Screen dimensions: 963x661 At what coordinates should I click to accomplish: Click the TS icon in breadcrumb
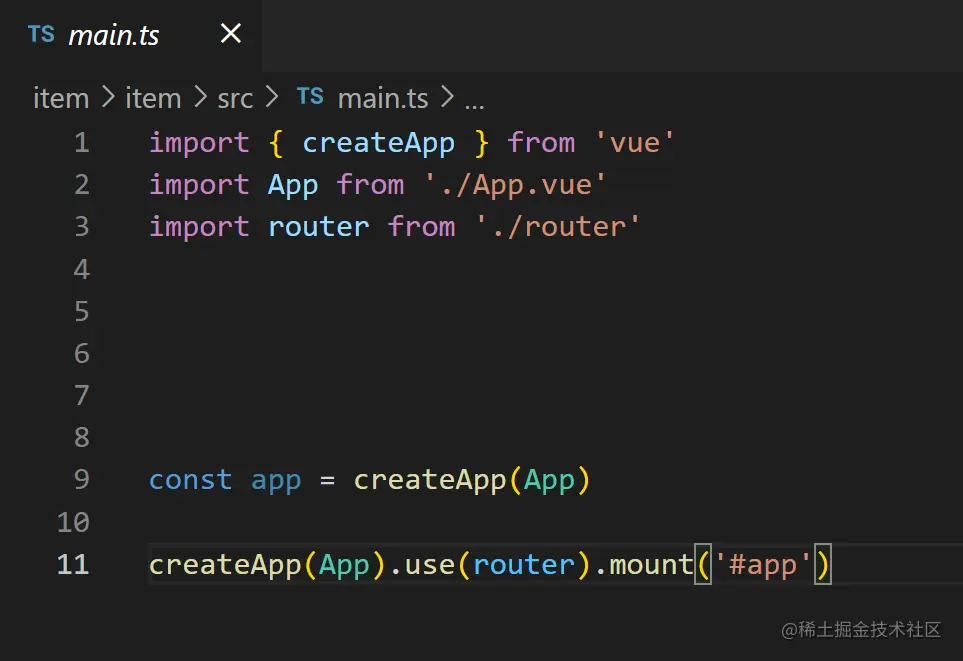[x=310, y=96]
